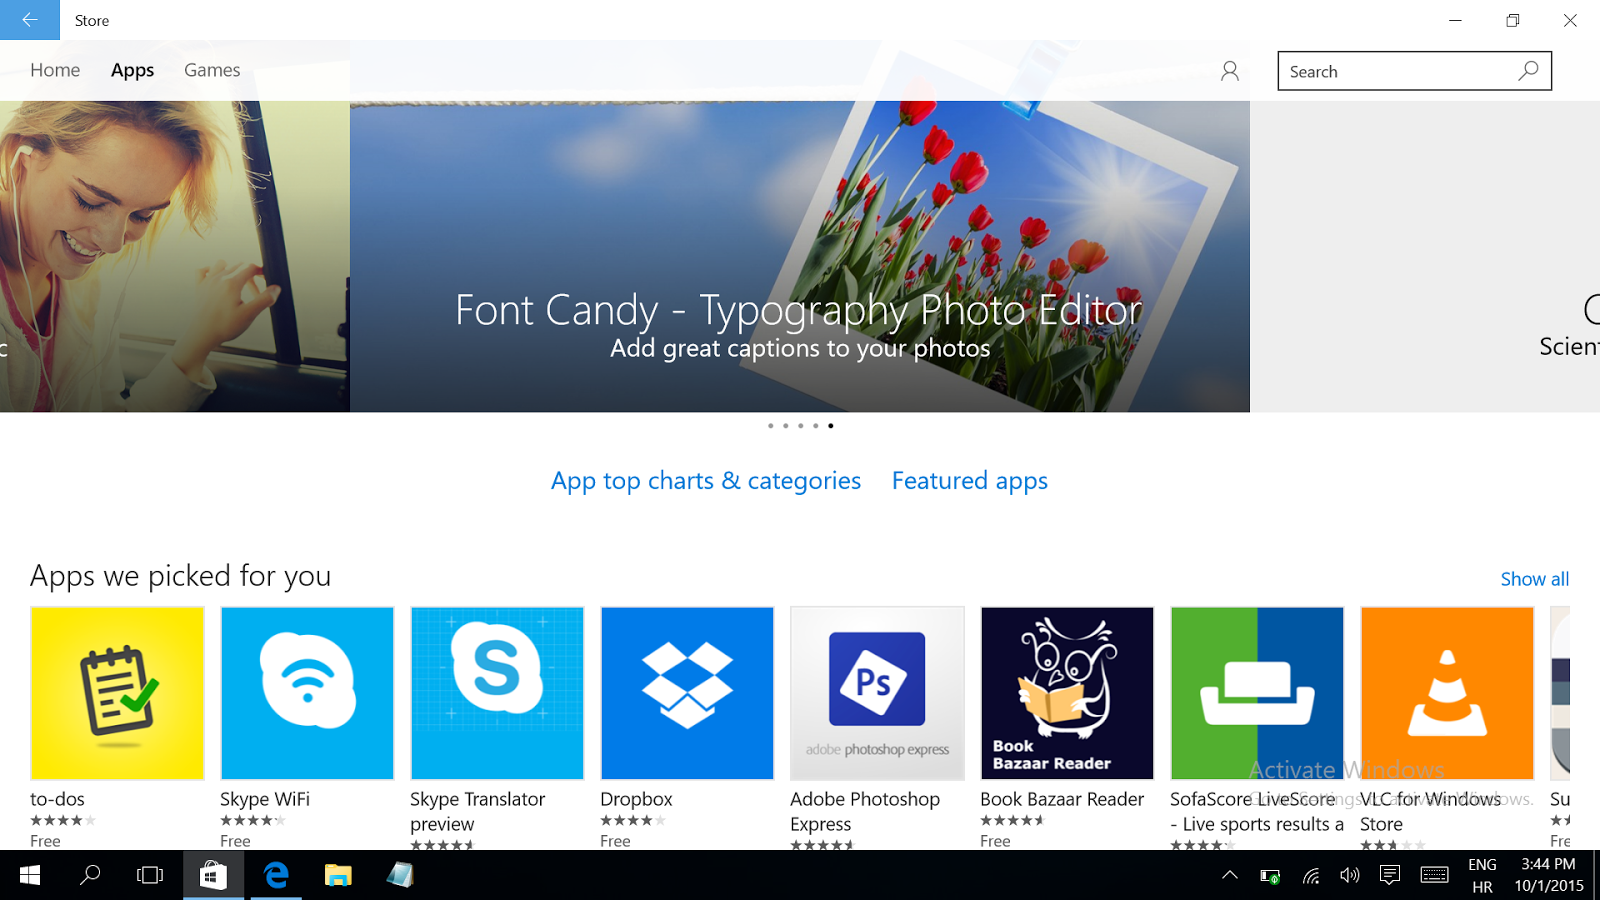Viewport: 1600px width, 900px height.
Task: Select the Dropbox app icon
Action: (x=687, y=693)
